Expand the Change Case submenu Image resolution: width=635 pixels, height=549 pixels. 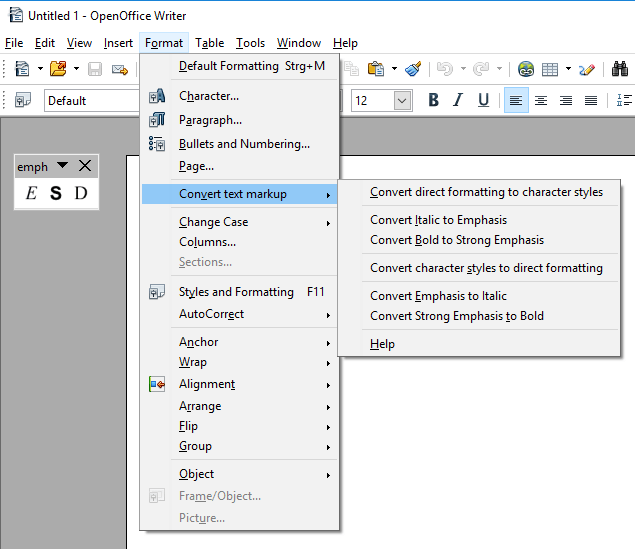239,222
